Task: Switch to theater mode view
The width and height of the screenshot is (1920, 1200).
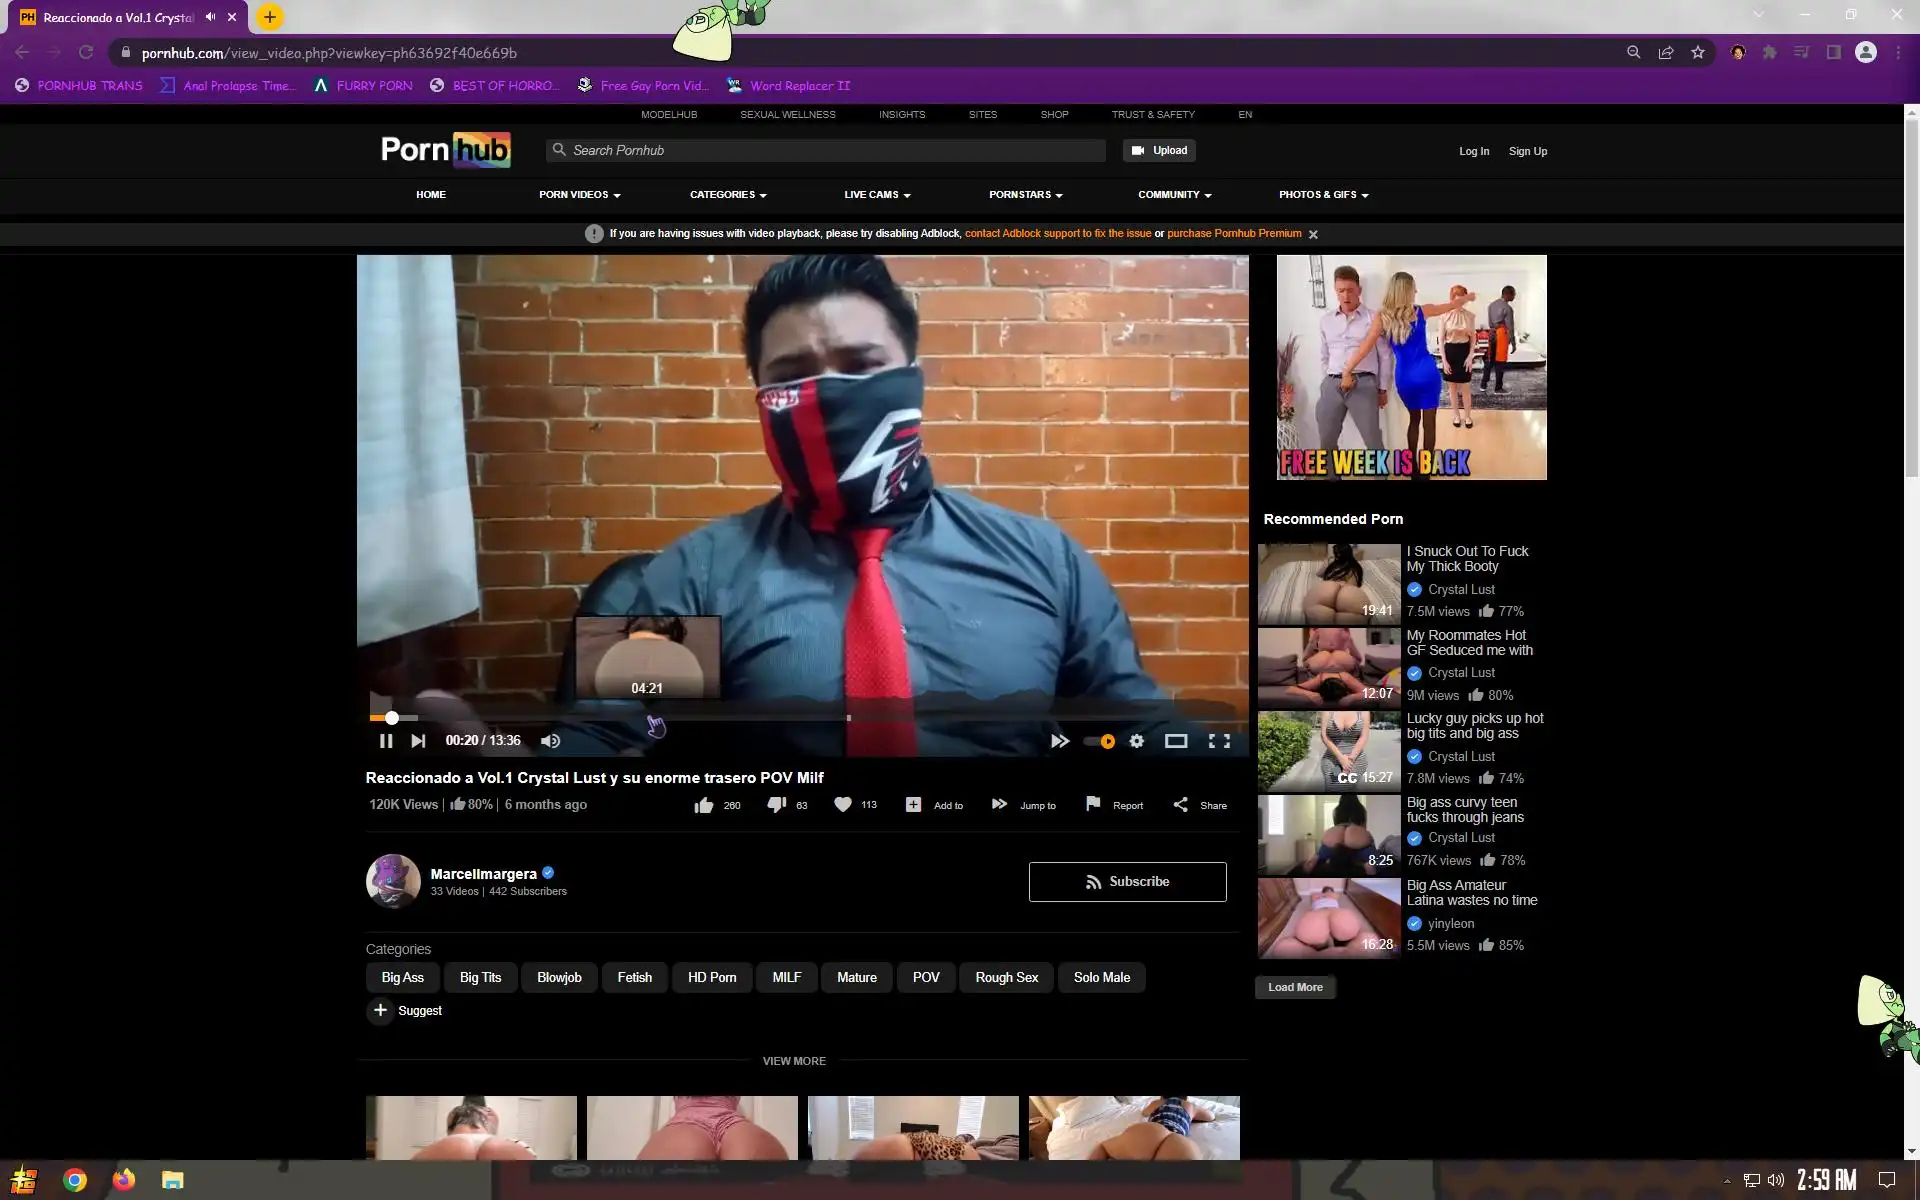Action: click(x=1176, y=741)
